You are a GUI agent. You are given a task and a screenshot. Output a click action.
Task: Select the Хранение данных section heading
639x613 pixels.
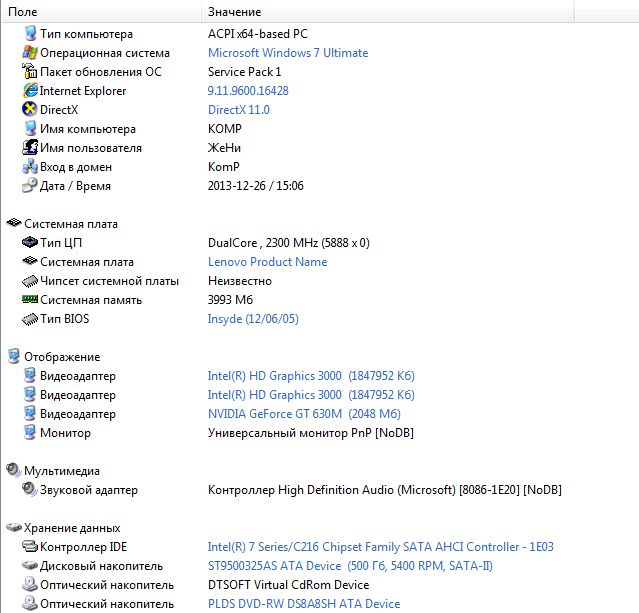[x=72, y=528]
